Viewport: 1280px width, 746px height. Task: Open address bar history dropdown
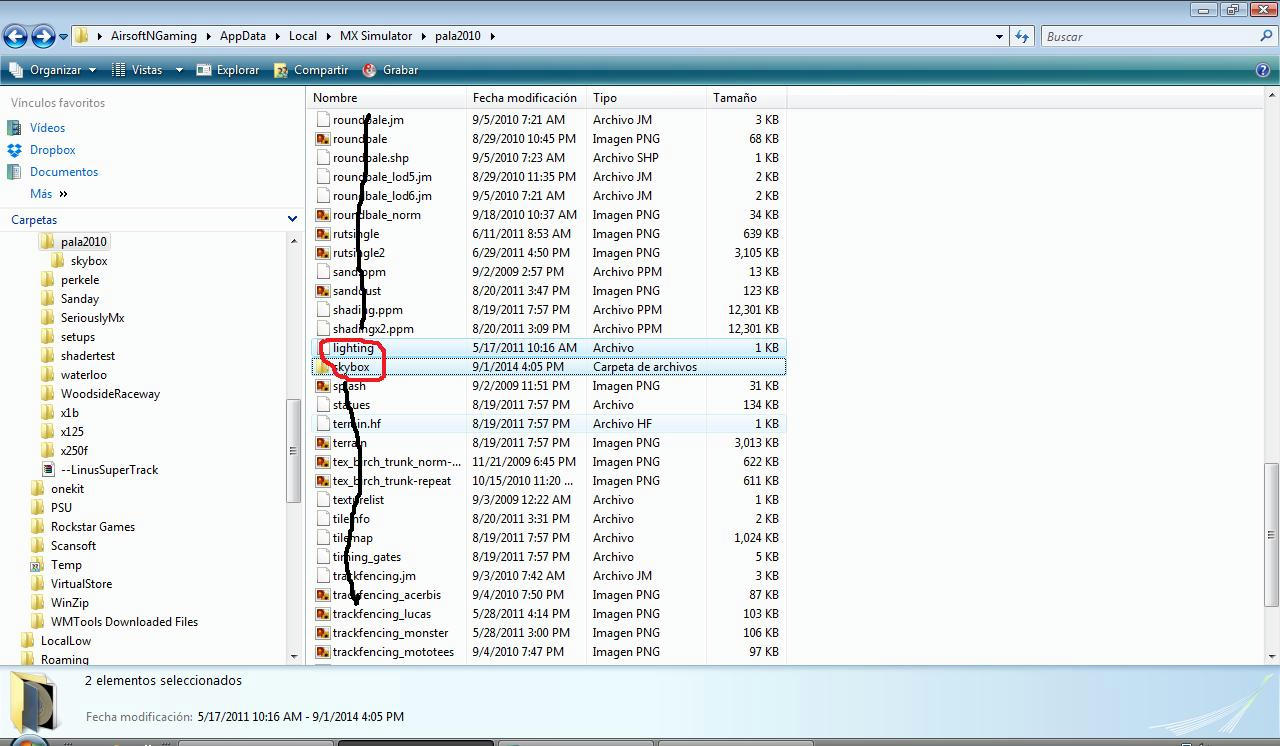1000,36
